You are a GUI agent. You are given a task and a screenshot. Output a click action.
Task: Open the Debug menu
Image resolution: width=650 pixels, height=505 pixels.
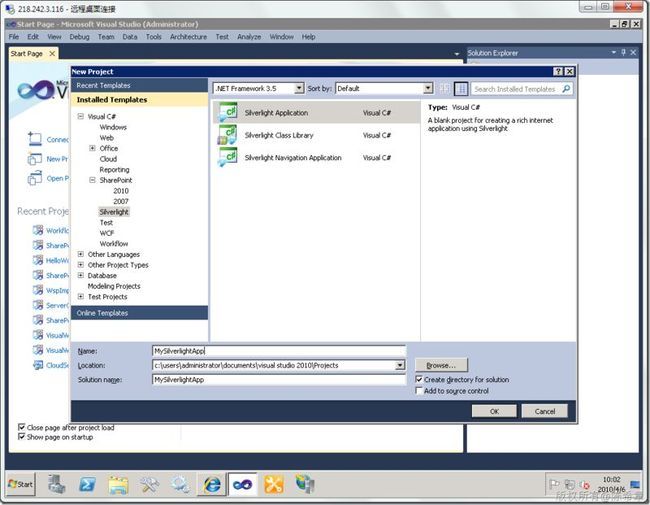[79, 36]
